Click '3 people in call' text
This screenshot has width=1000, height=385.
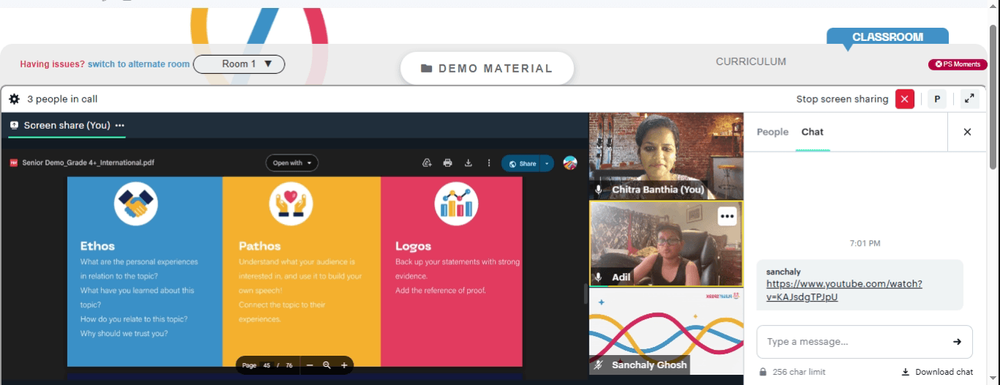click(62, 99)
